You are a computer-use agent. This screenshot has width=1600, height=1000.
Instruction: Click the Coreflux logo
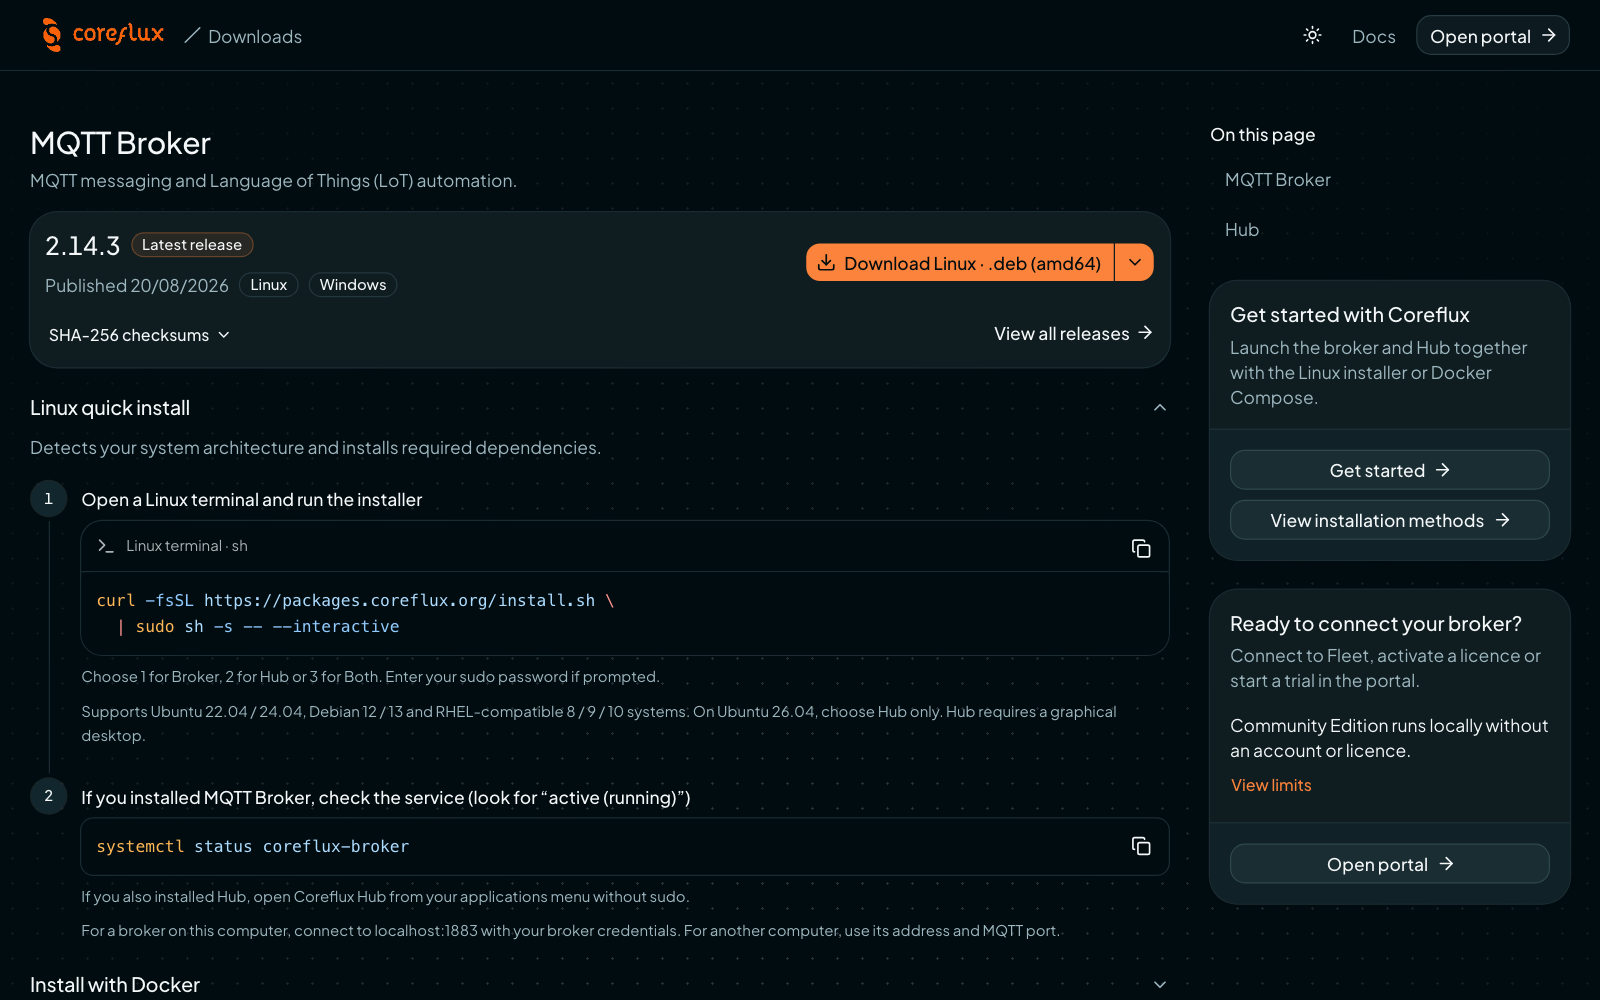pyautogui.click(x=102, y=35)
